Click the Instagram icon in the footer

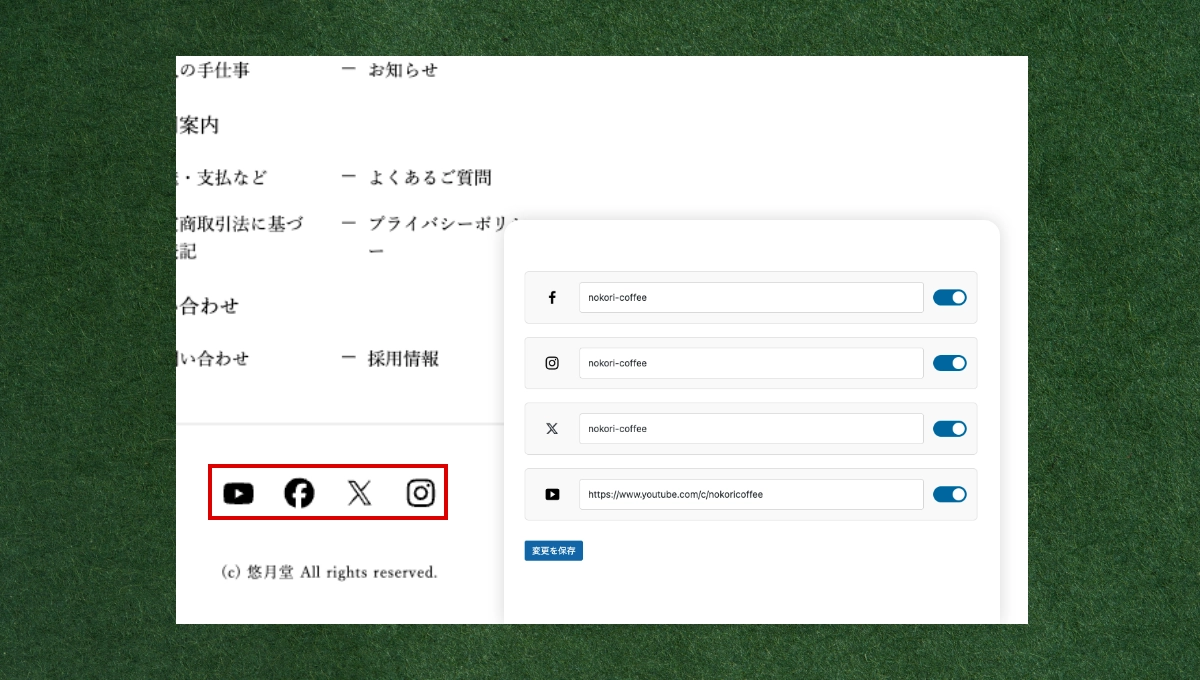421,493
